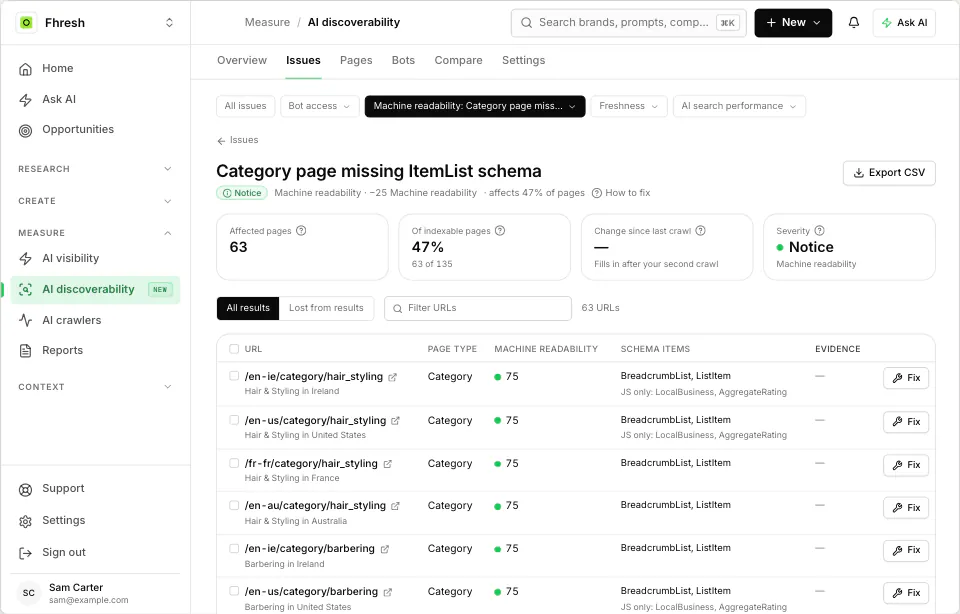Click Ask AI button in top bar
Viewport: 960px width, 614px height.
pos(904,23)
